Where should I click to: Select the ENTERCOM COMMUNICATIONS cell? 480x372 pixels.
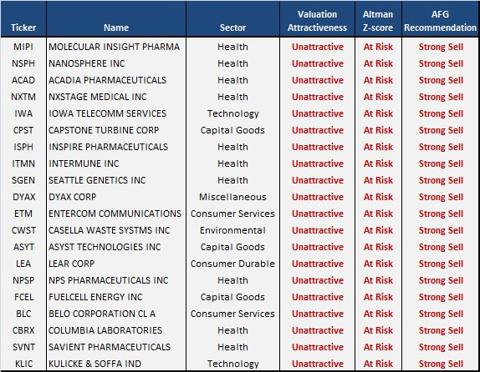115,213
